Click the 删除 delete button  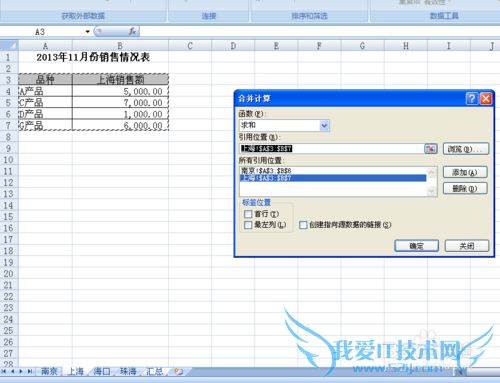point(465,189)
